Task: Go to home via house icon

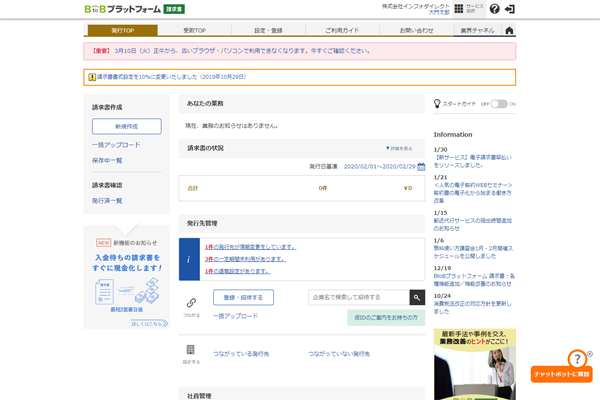Action: pos(509,31)
